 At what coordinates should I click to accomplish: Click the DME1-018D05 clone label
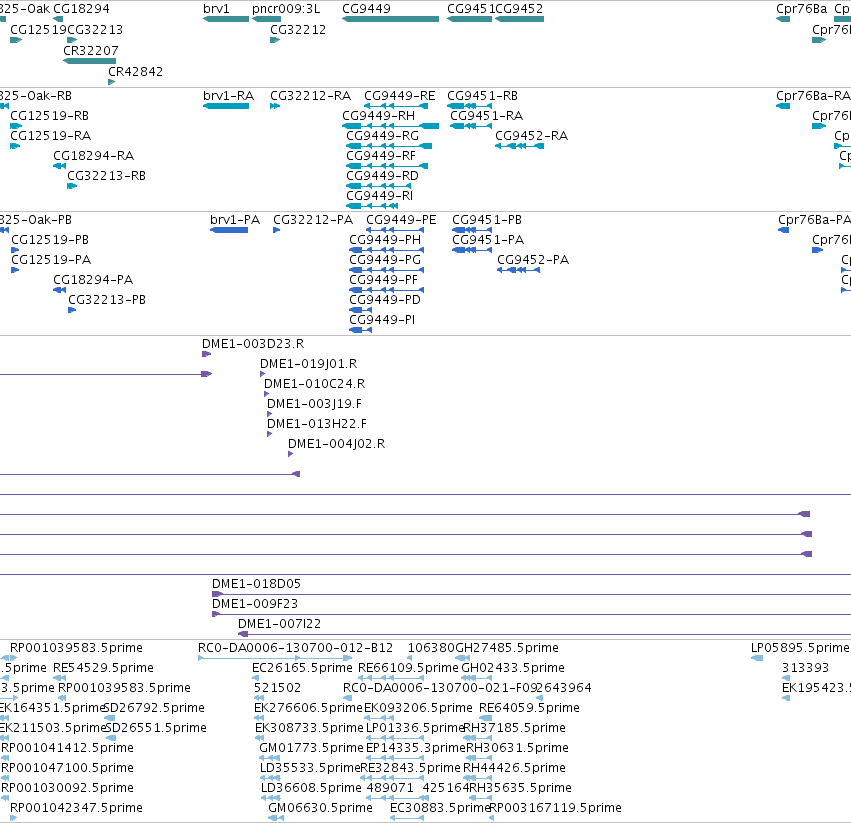256,584
